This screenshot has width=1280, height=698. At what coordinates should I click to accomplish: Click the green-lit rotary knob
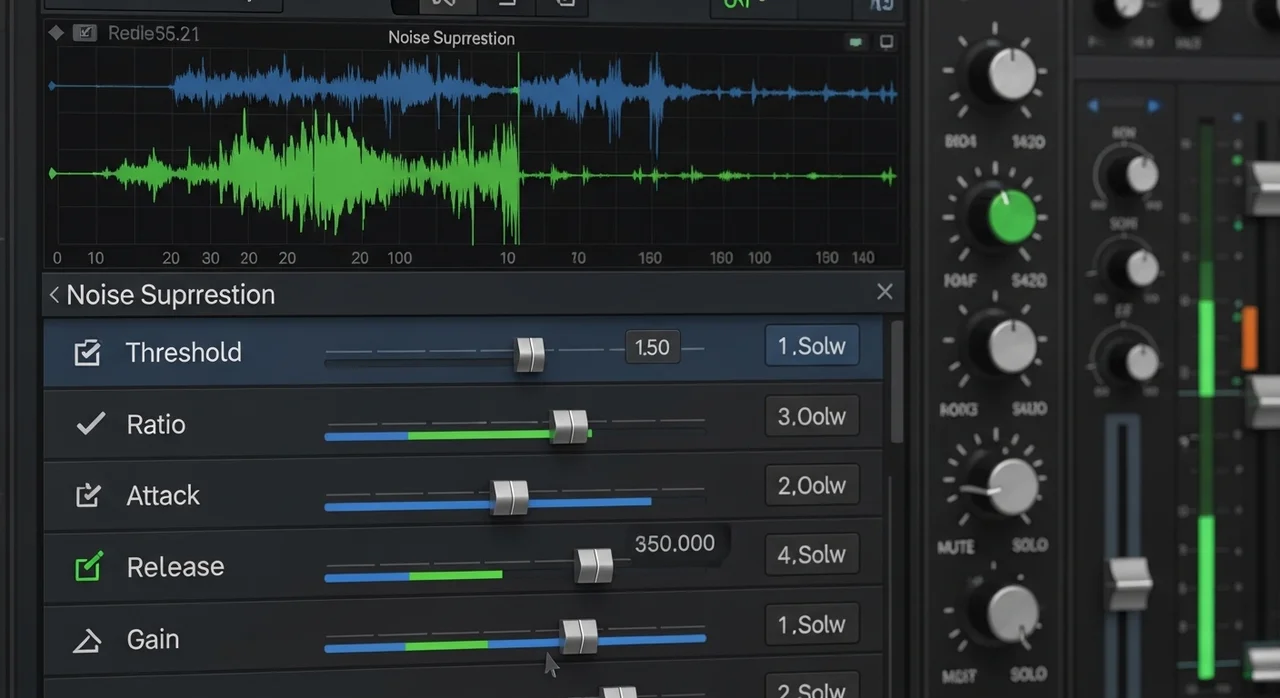(1010, 217)
